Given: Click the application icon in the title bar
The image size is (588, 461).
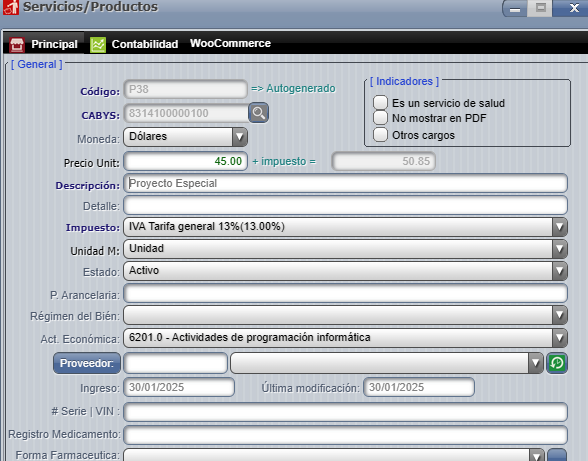Looking at the screenshot, I should coord(11,7).
